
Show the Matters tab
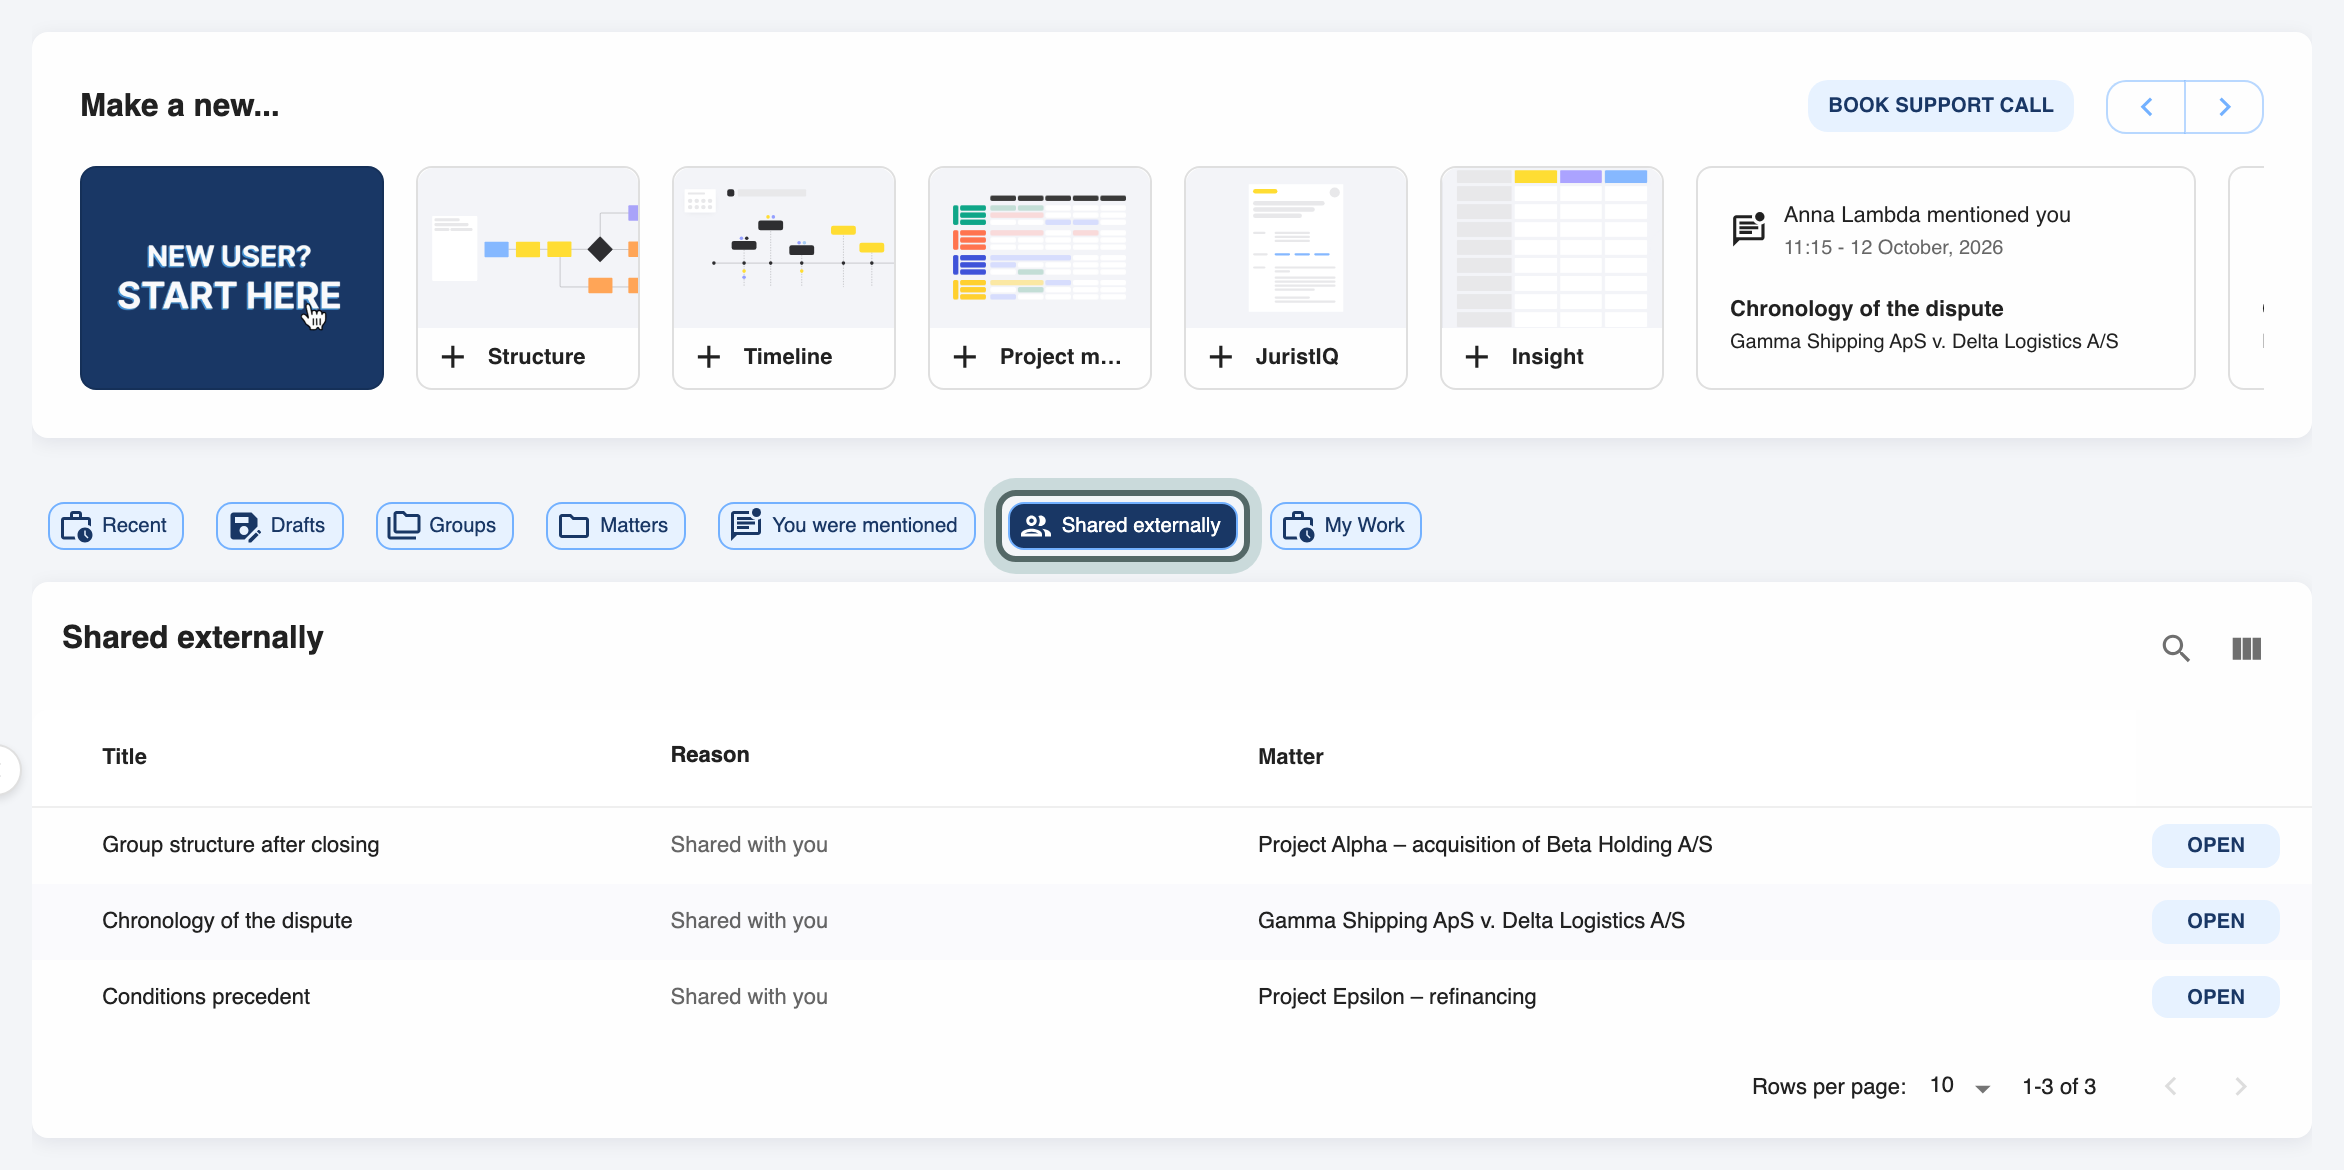click(616, 526)
